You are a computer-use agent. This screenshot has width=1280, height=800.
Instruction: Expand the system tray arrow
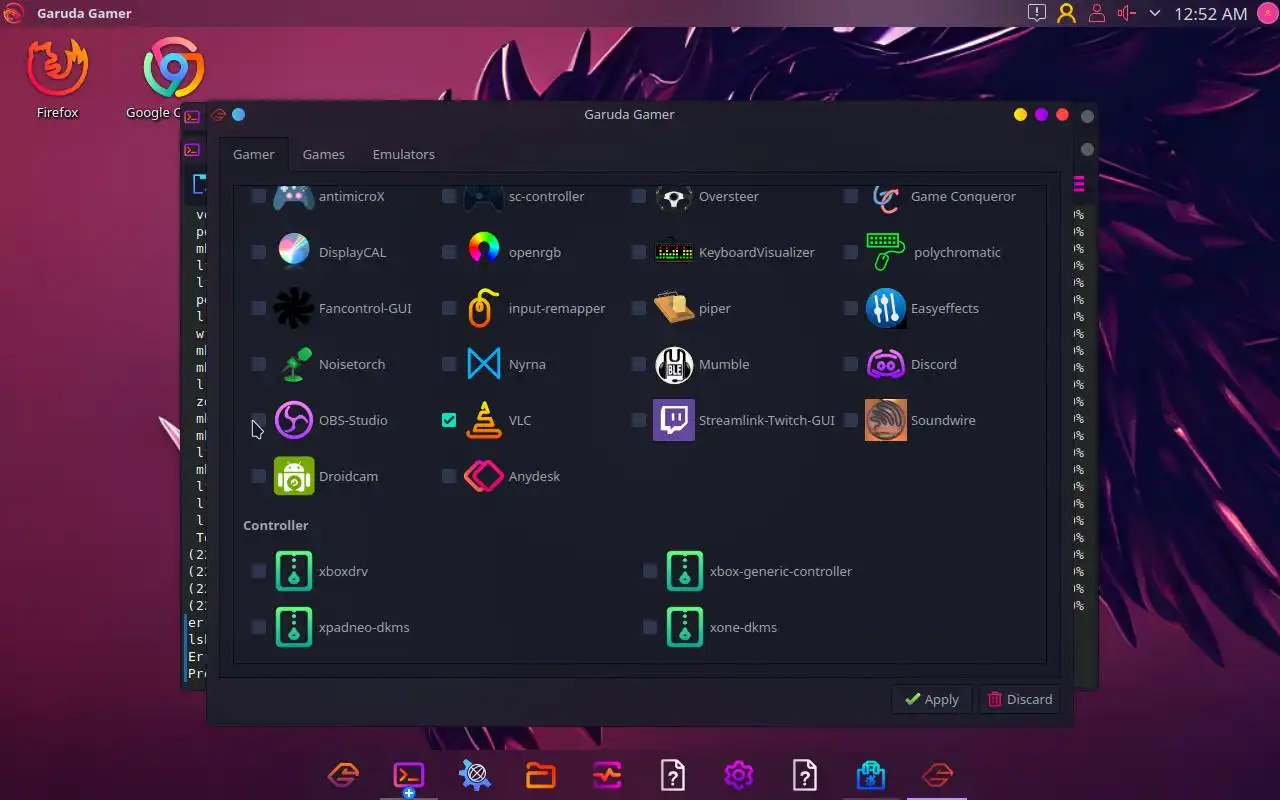[x=1155, y=13]
